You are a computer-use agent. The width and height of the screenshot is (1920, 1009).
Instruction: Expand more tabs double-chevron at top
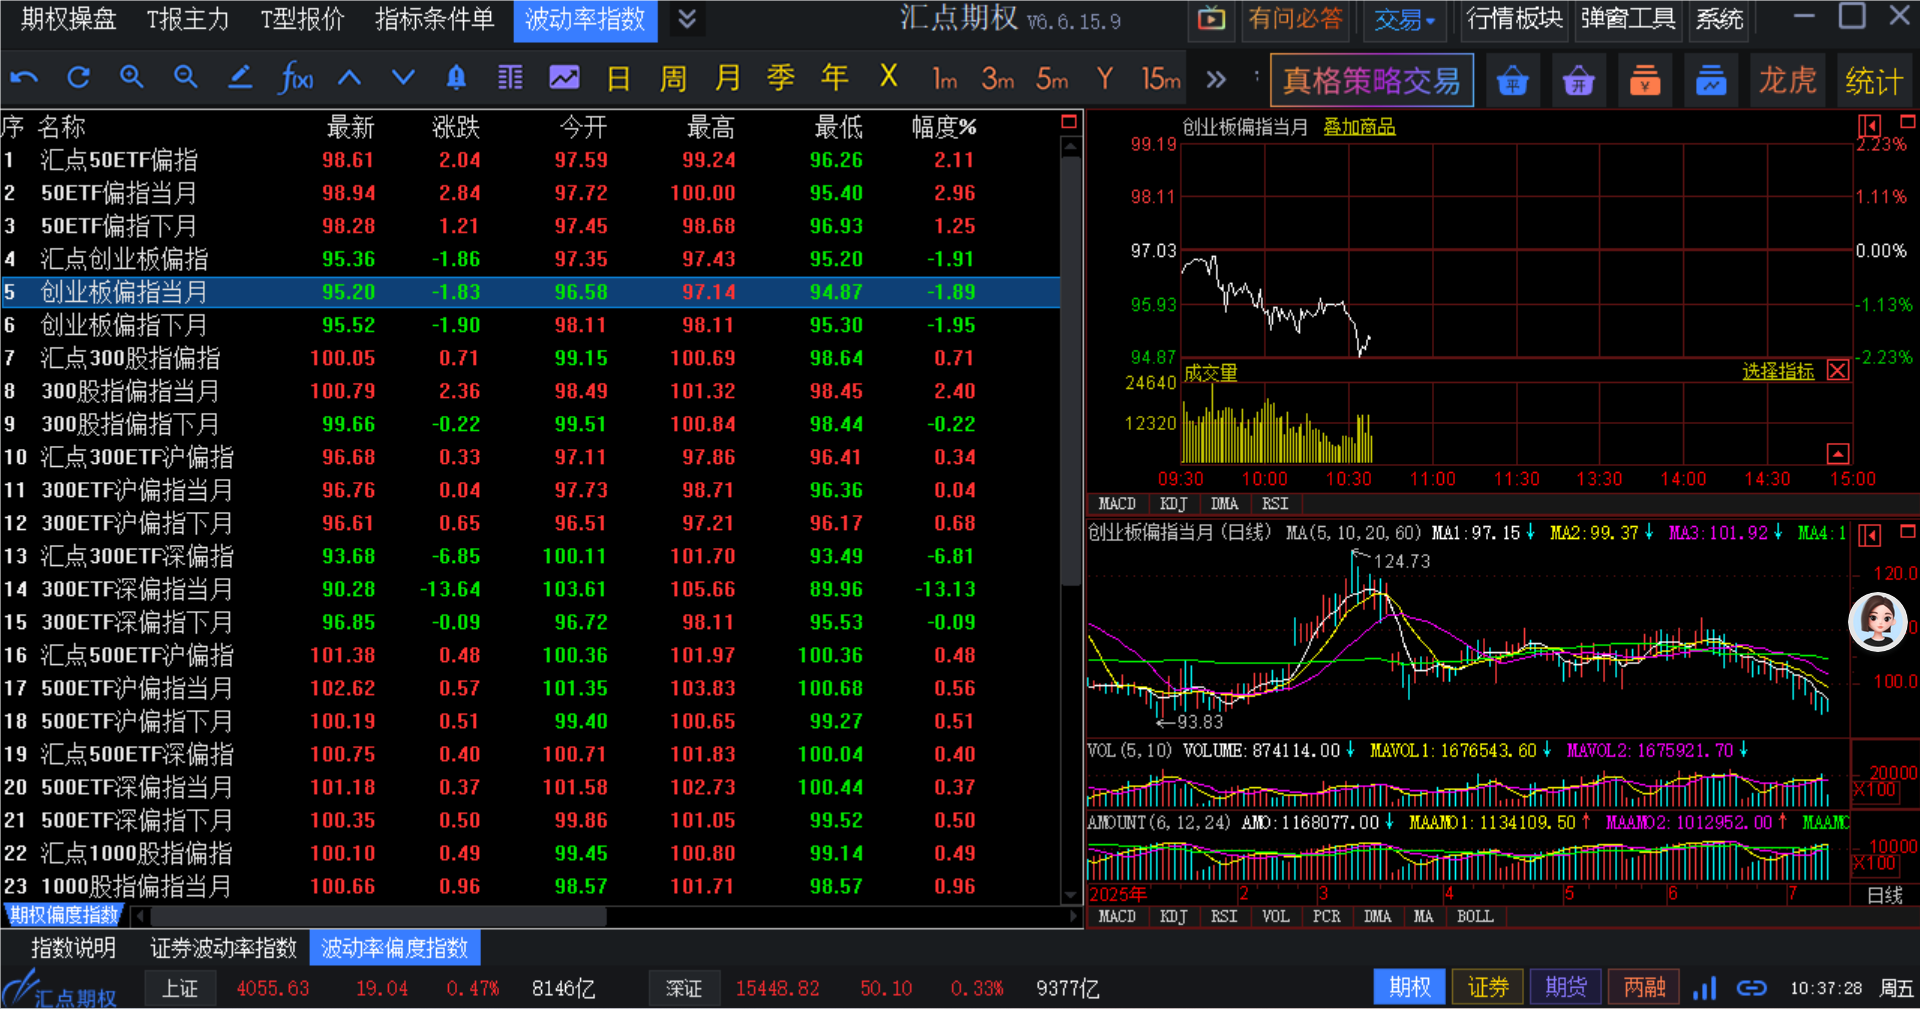(687, 19)
